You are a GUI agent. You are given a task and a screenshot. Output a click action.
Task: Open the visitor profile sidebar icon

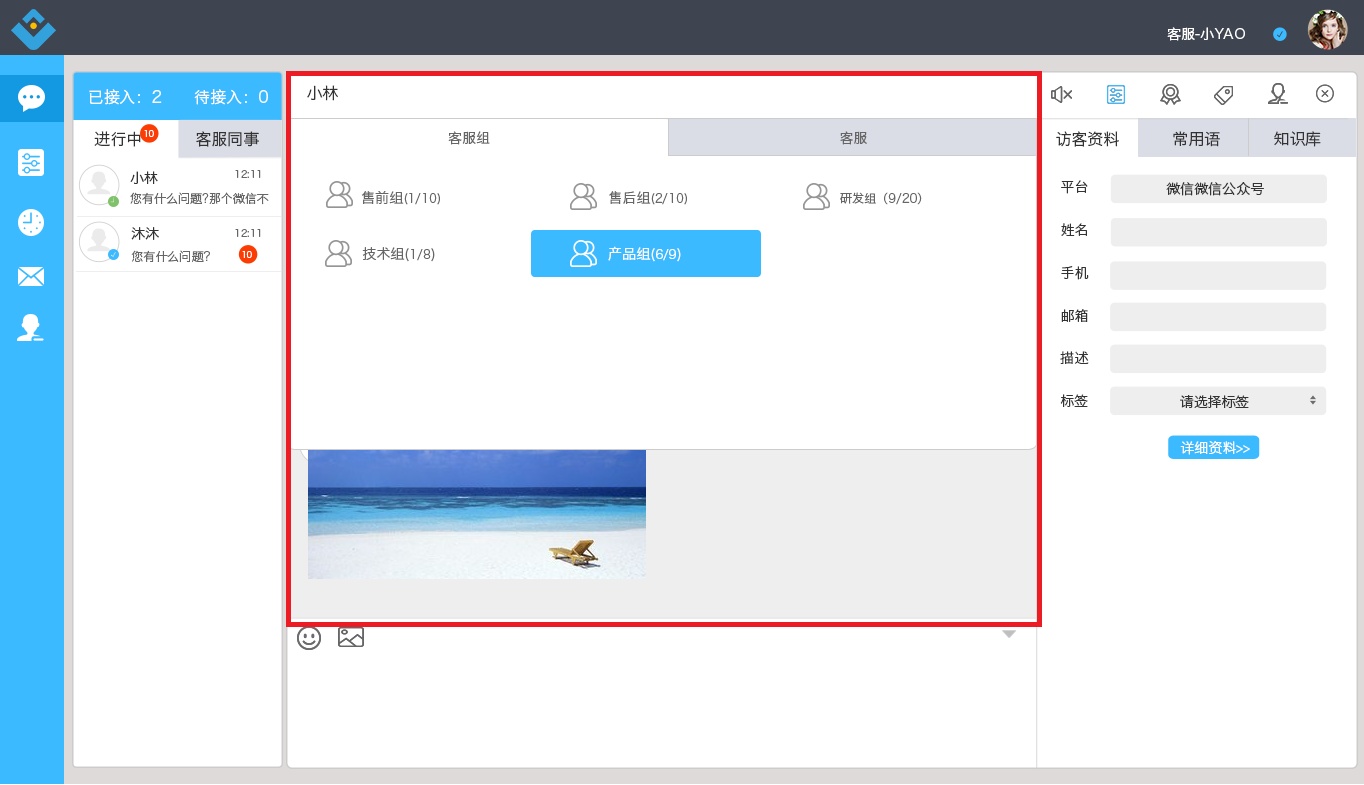point(31,328)
